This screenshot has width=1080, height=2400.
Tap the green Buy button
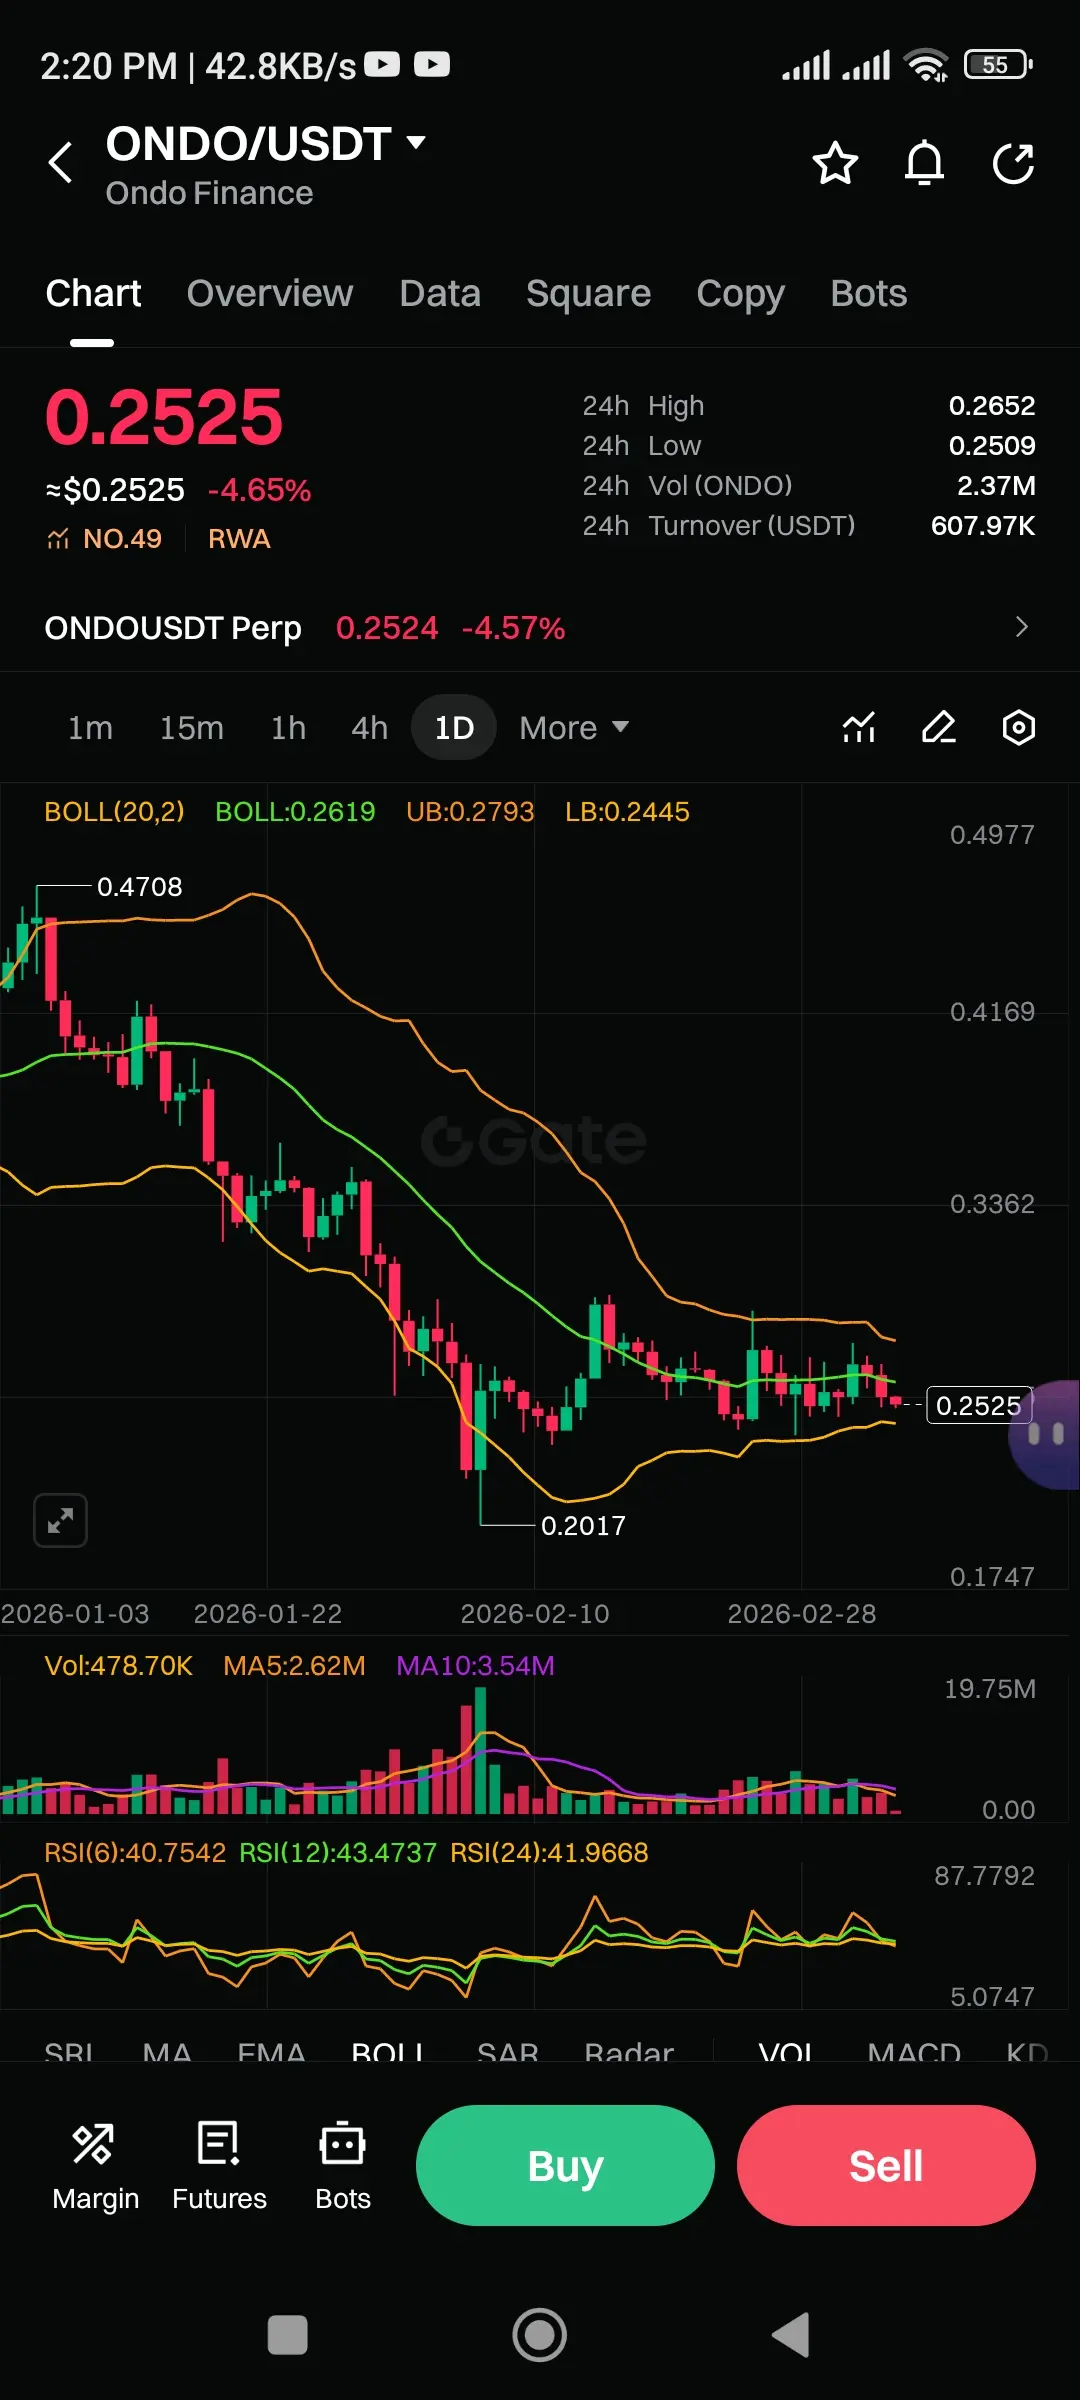(565, 2165)
